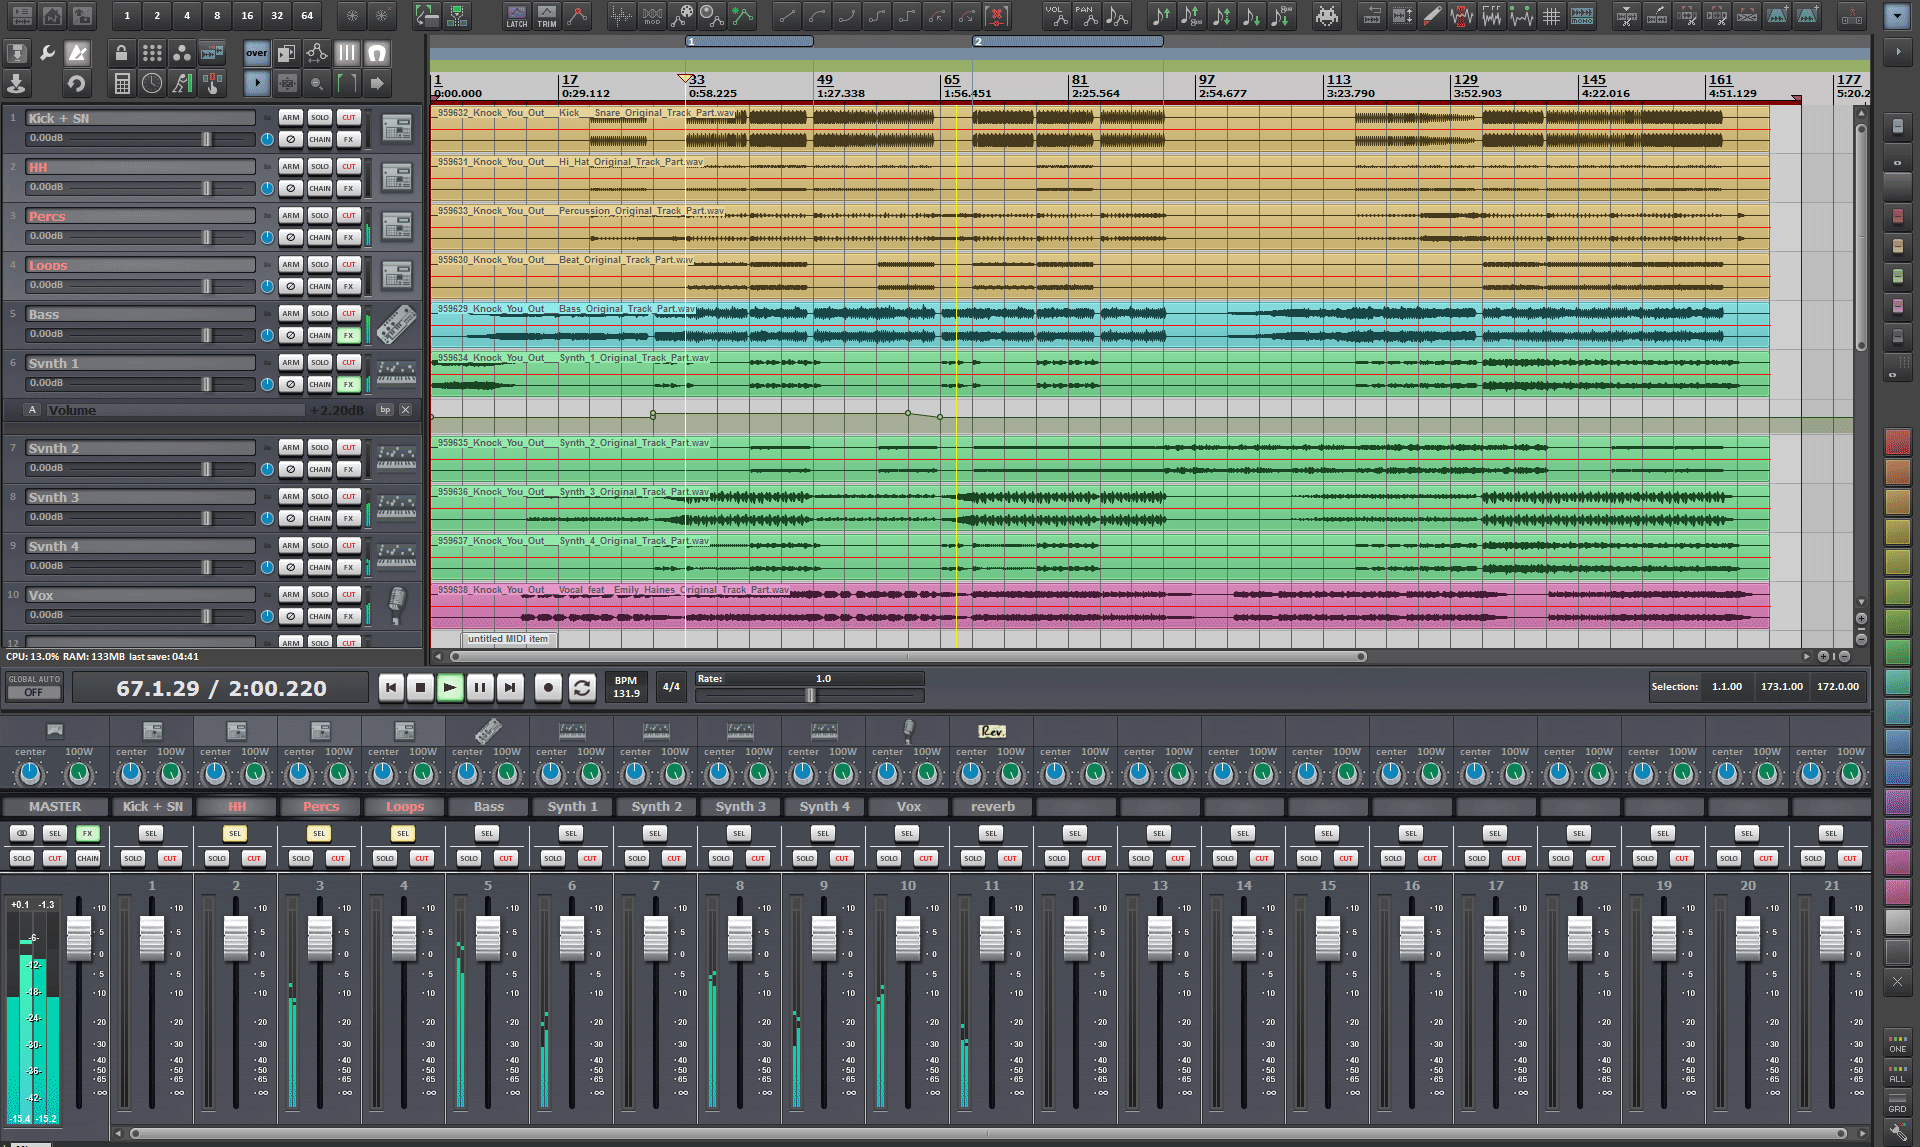
Task: Click the 'bp' bypass button on Volume envelope
Action: 385,410
